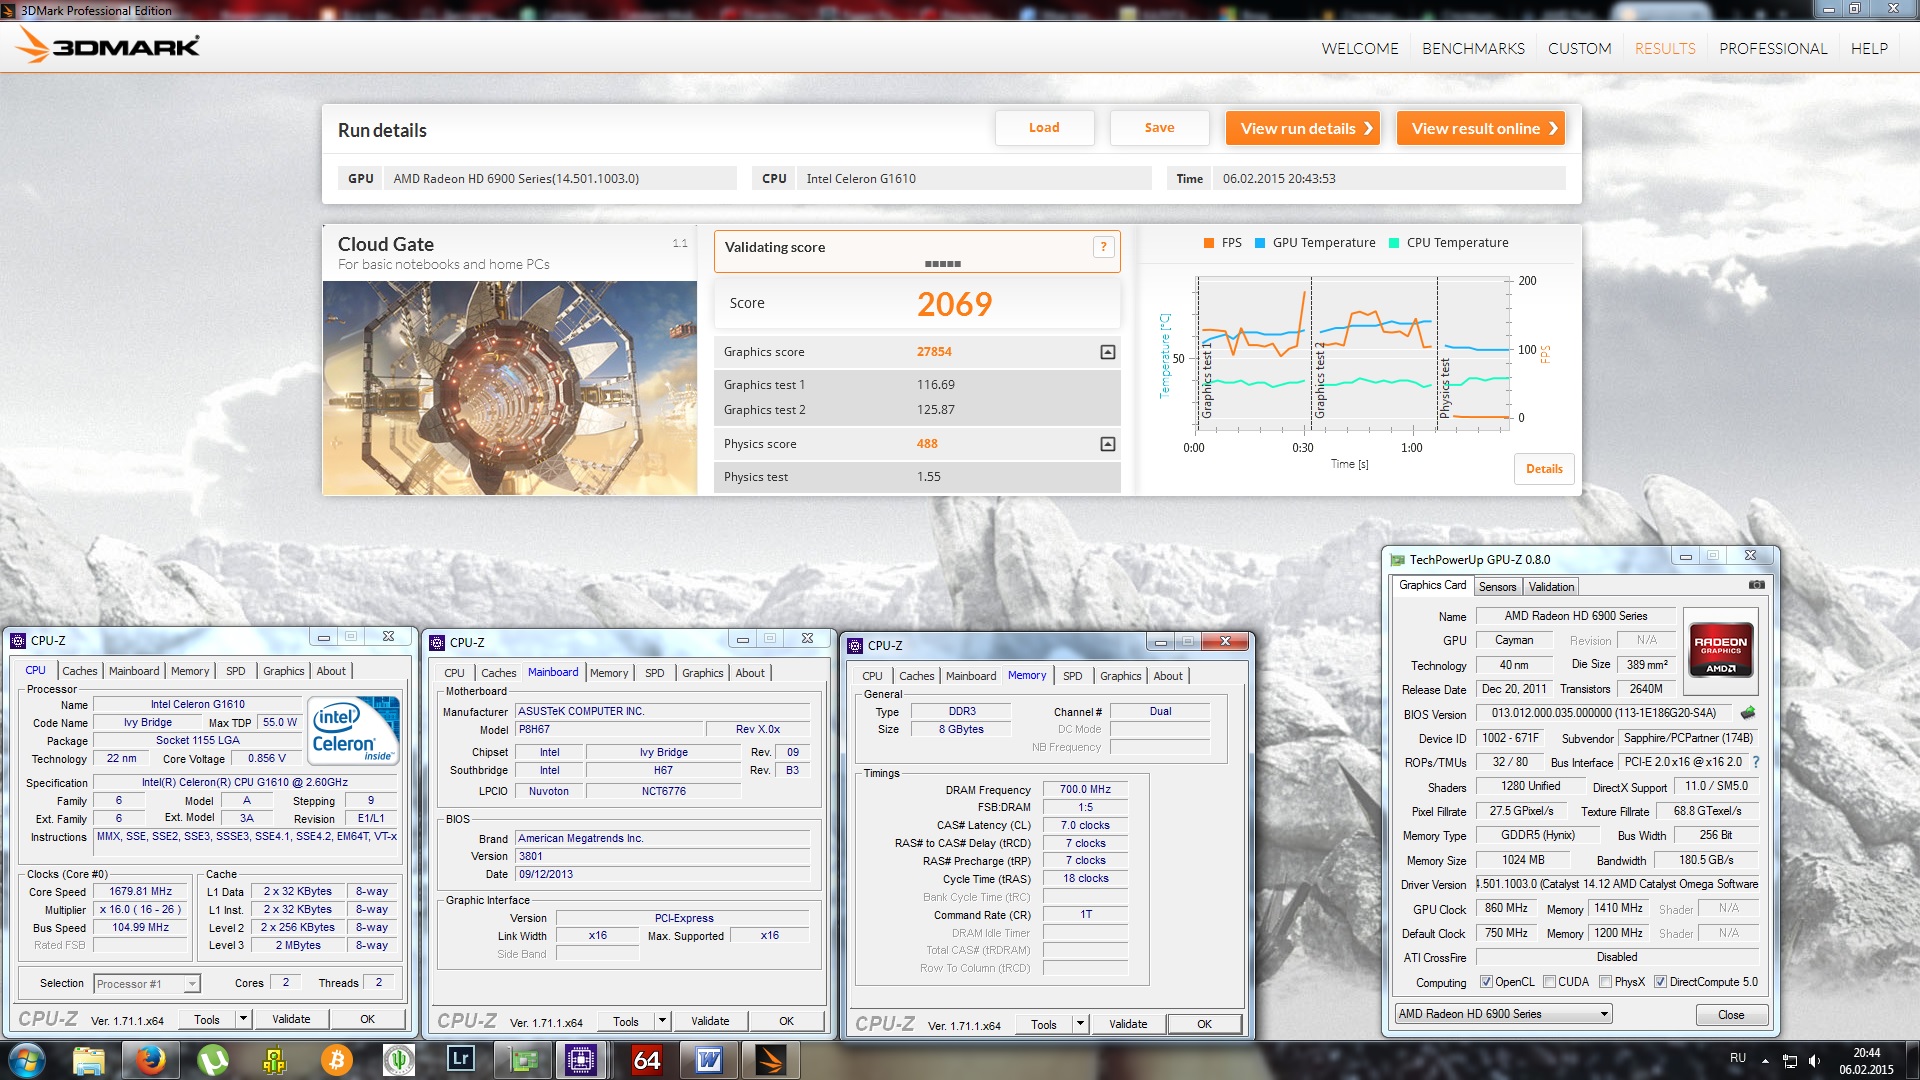This screenshot has width=1920, height=1080.
Task: Open the Bitcoin app from the taskbar
Action: point(337,1060)
